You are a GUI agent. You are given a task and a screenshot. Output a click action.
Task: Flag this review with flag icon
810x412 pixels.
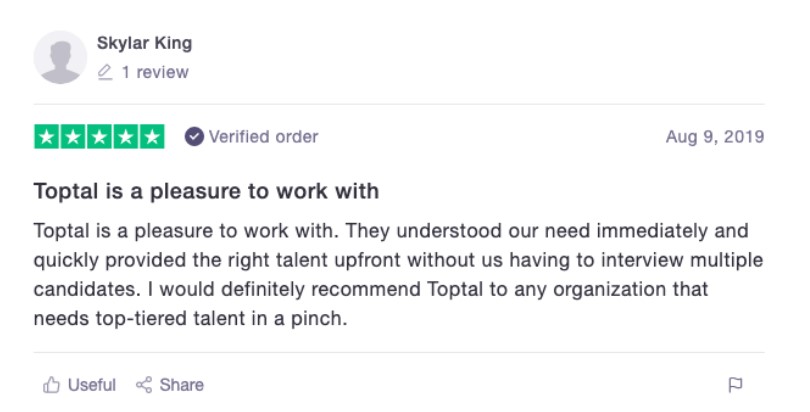[735, 385]
